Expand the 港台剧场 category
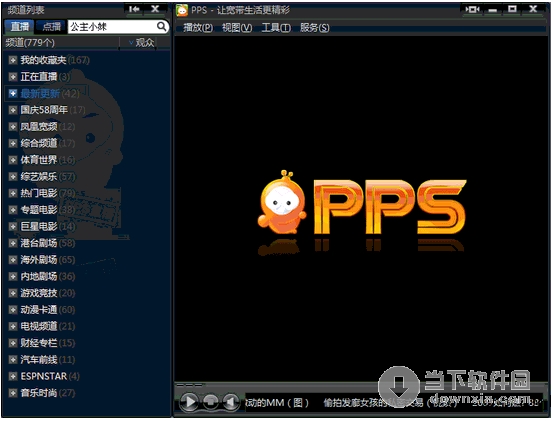The width and height of the screenshot is (554, 421). click(x=13, y=243)
